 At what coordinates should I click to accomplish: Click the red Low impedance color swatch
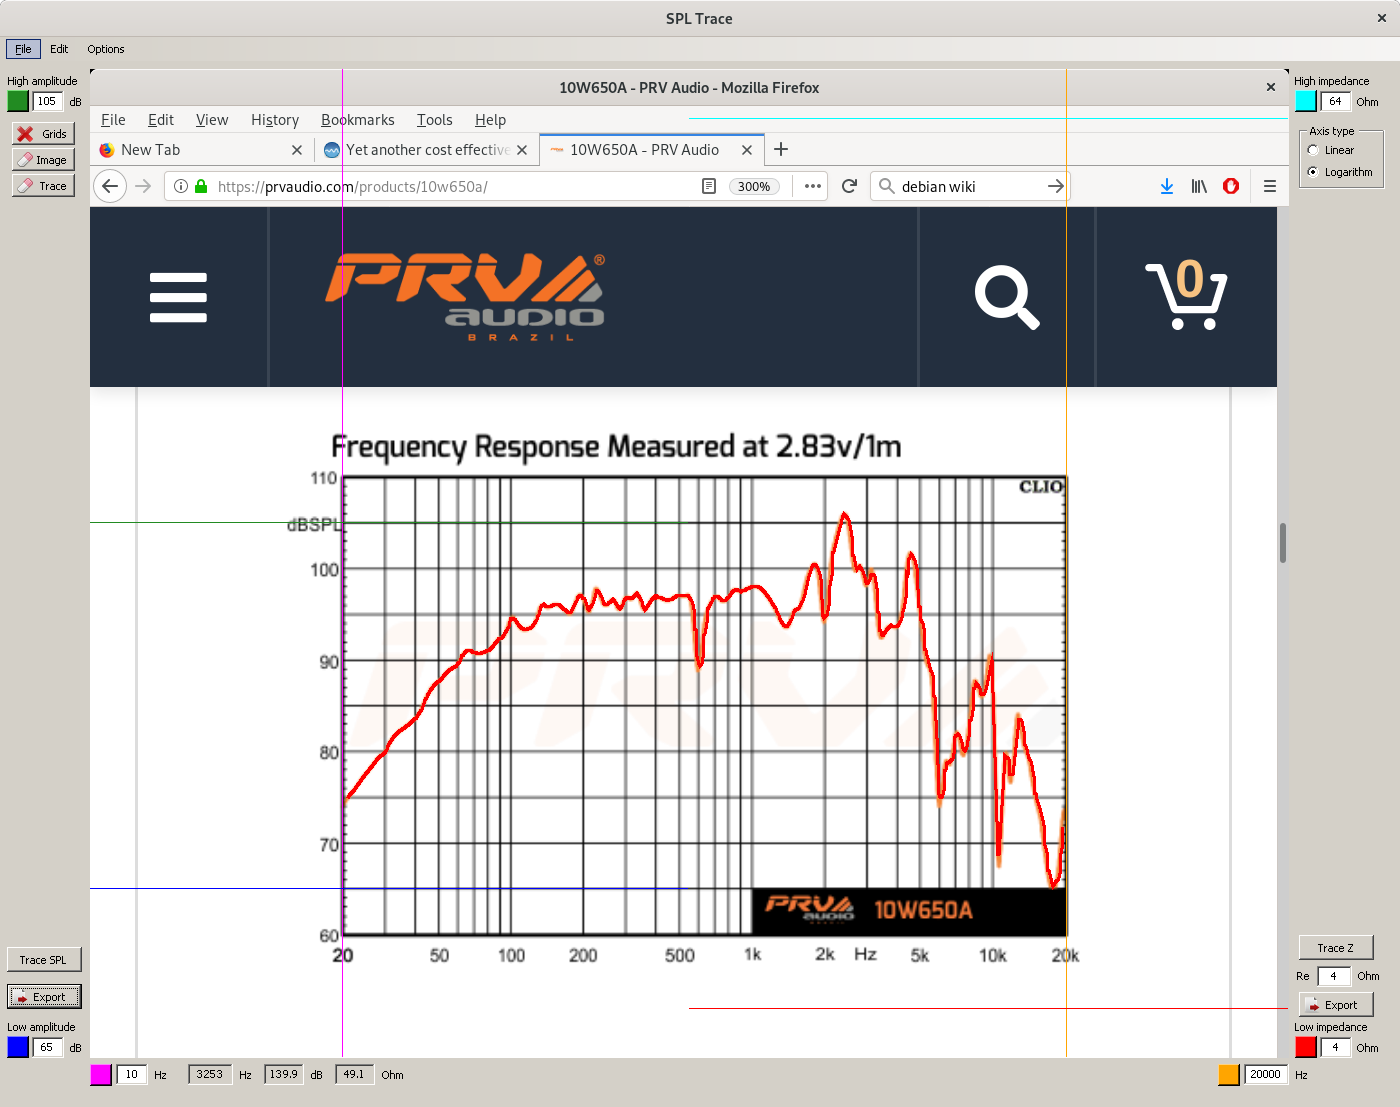point(1306,1047)
